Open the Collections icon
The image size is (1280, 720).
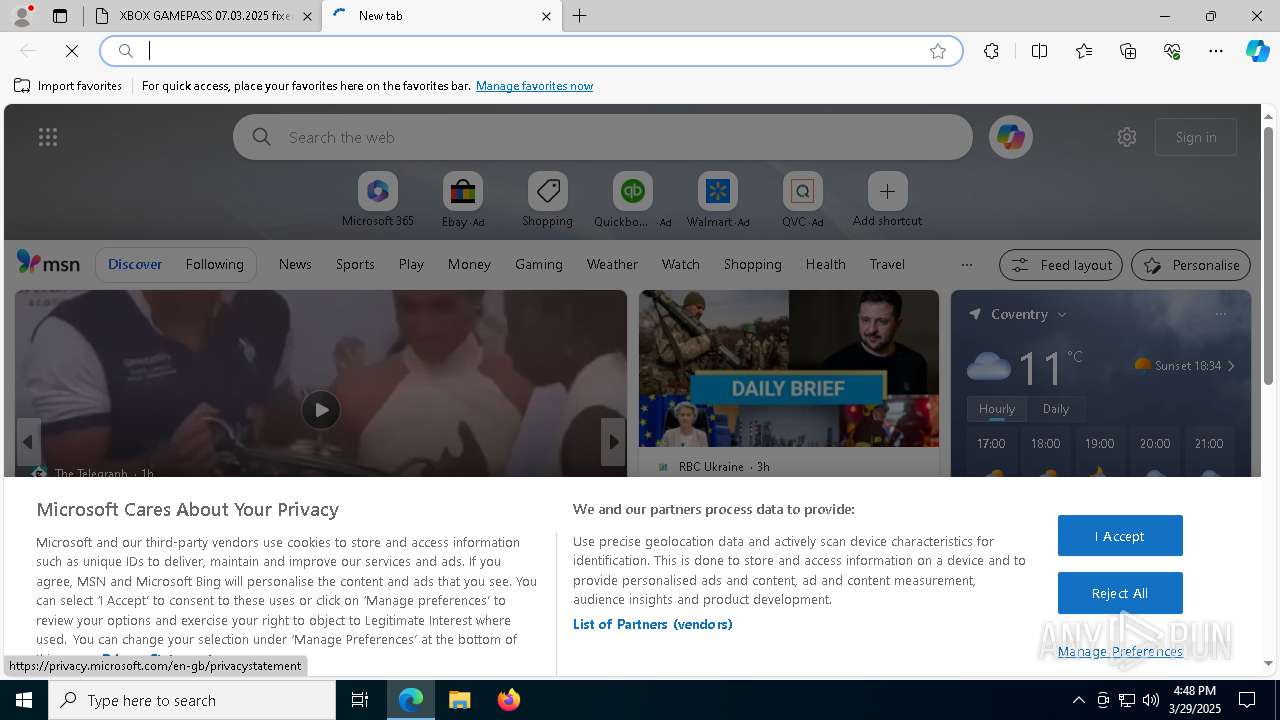[x=1128, y=51]
